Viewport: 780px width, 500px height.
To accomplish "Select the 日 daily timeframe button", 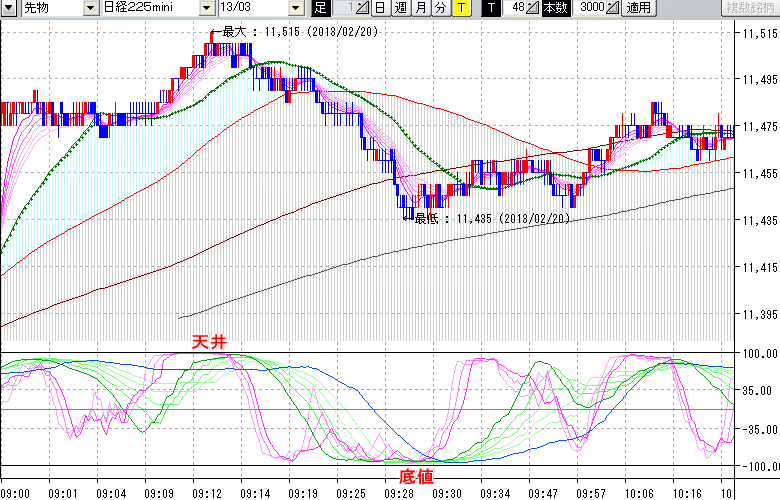I will click(x=380, y=8).
